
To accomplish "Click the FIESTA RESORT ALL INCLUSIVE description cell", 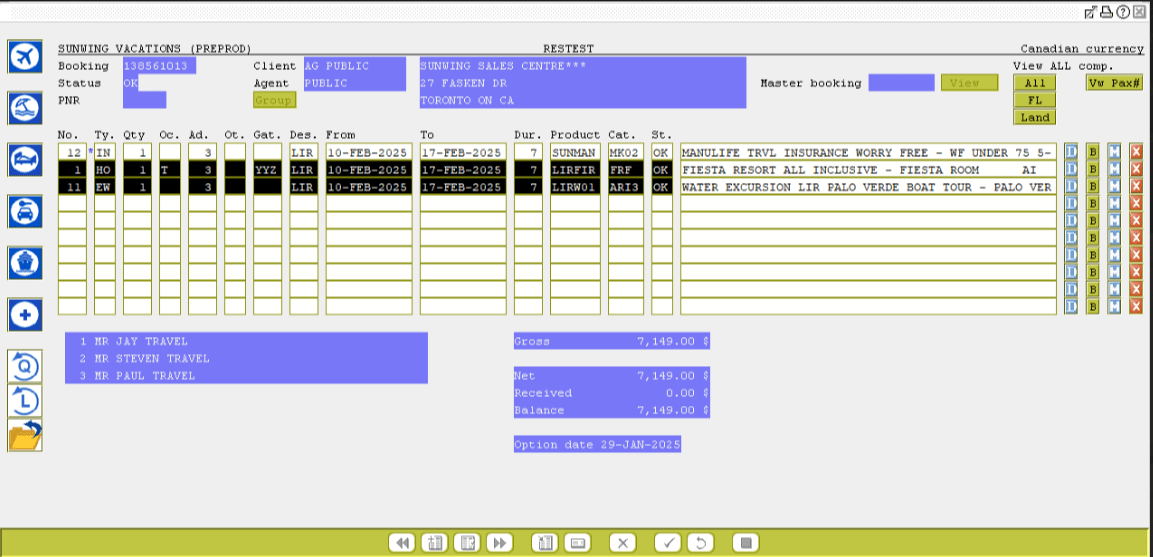I will point(868,169).
